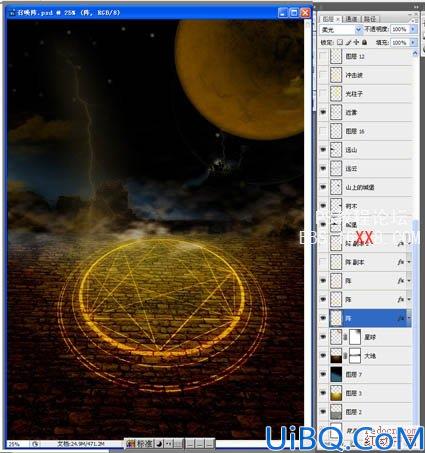Click fx icon on 阵 副本 layer
The image size is (425, 453).
click(x=401, y=262)
